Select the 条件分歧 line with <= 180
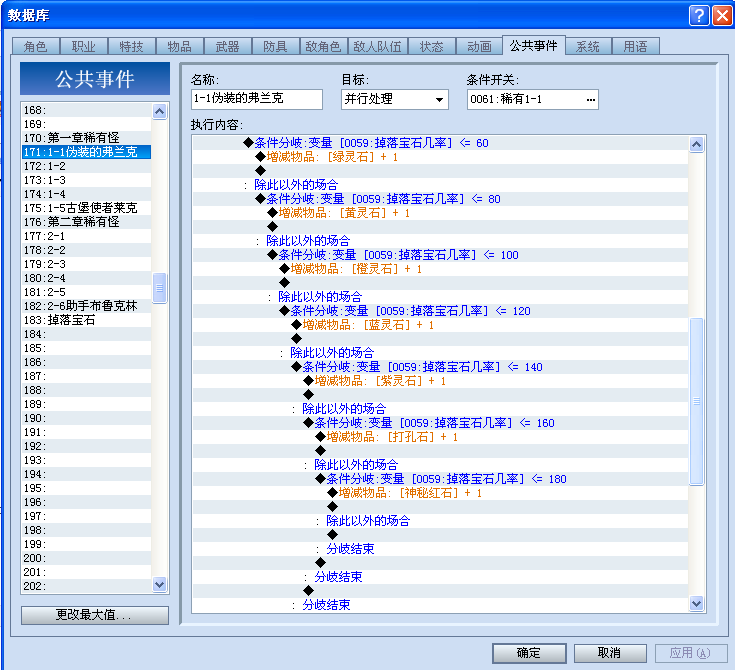The width and height of the screenshot is (735, 670). 441,479
